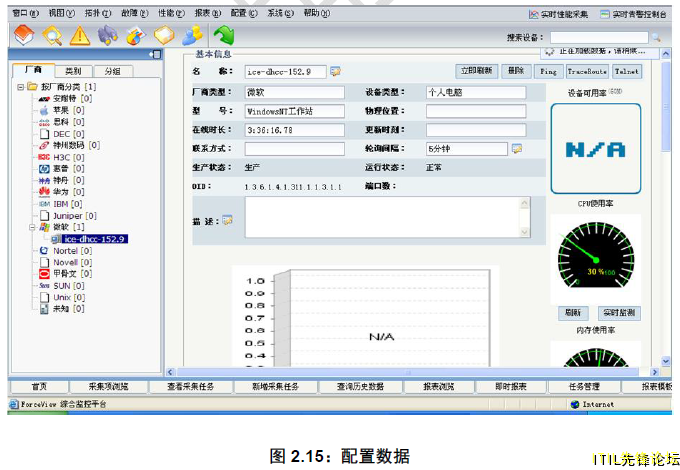Click the N/A availability display
The width and height of the screenshot is (680, 470).
pos(595,149)
